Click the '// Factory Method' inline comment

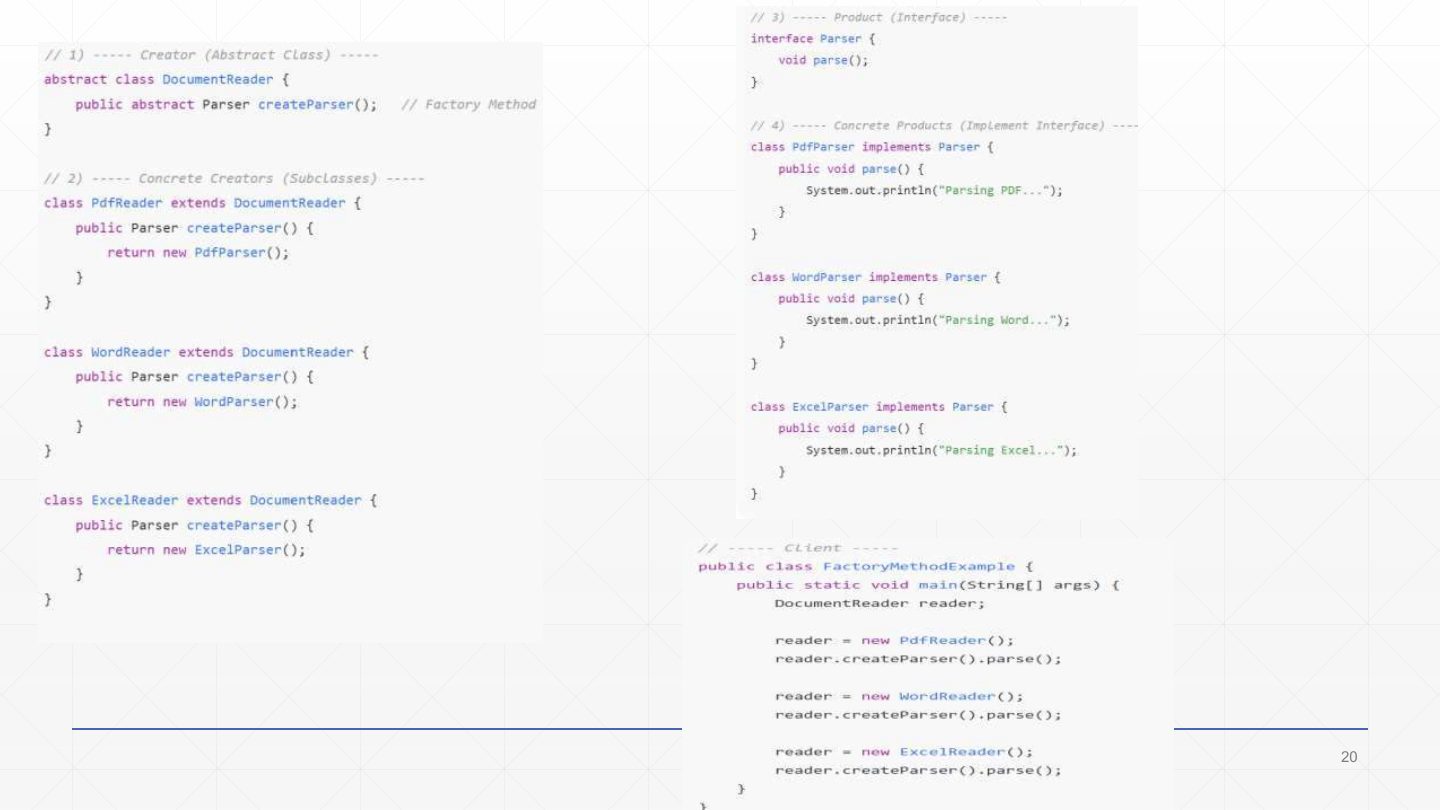[x=468, y=104]
